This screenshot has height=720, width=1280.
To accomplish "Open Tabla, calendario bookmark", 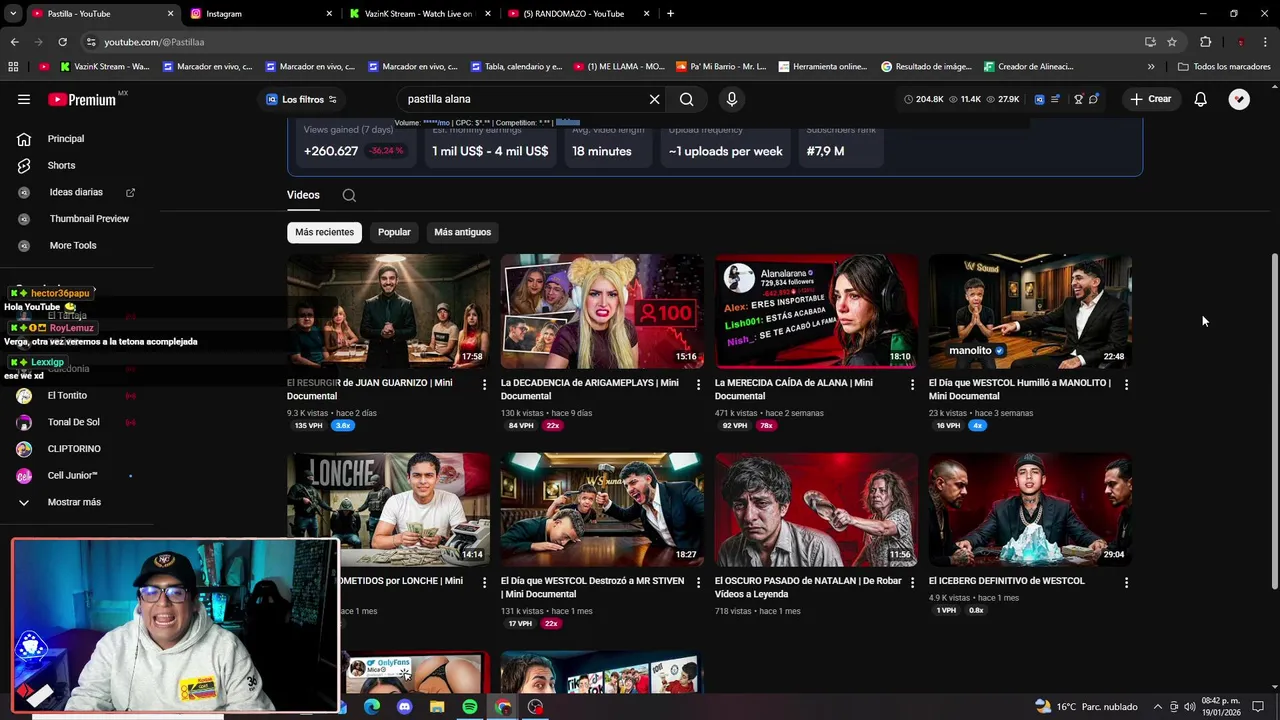I will click(515, 67).
